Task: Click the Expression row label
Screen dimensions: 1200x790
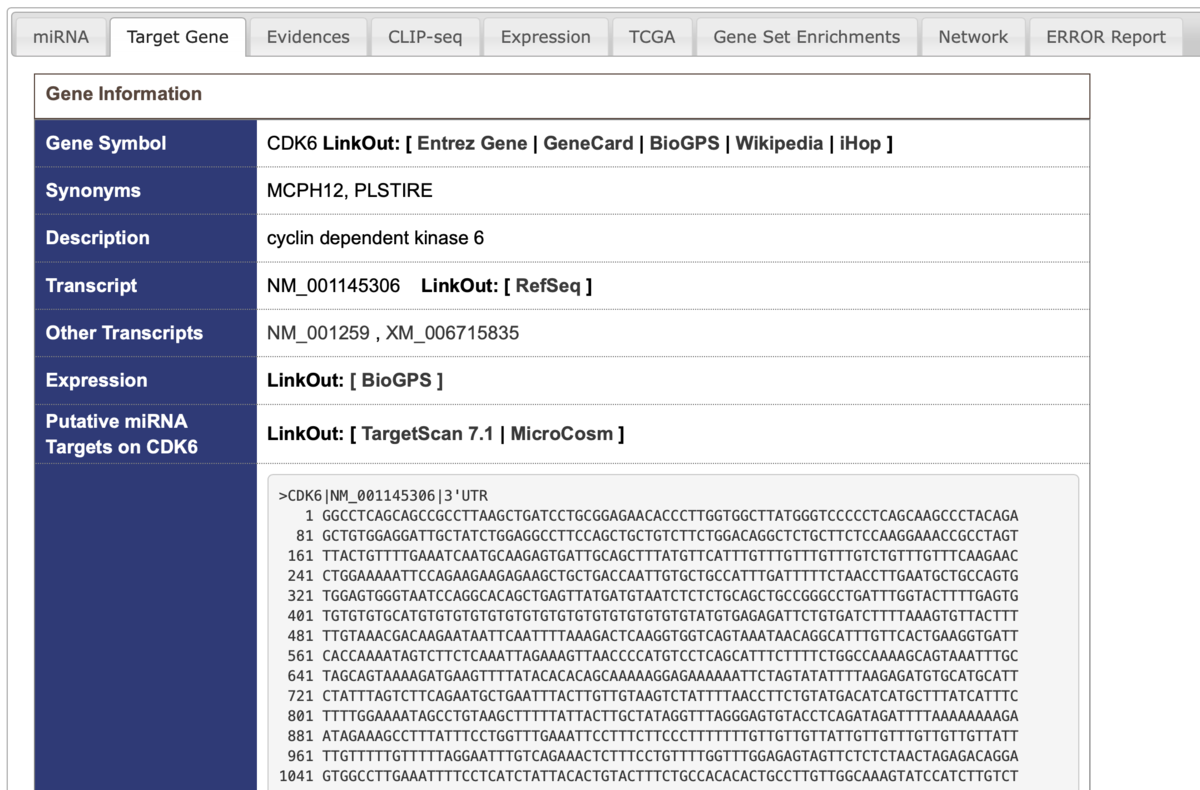Action: pos(96,380)
